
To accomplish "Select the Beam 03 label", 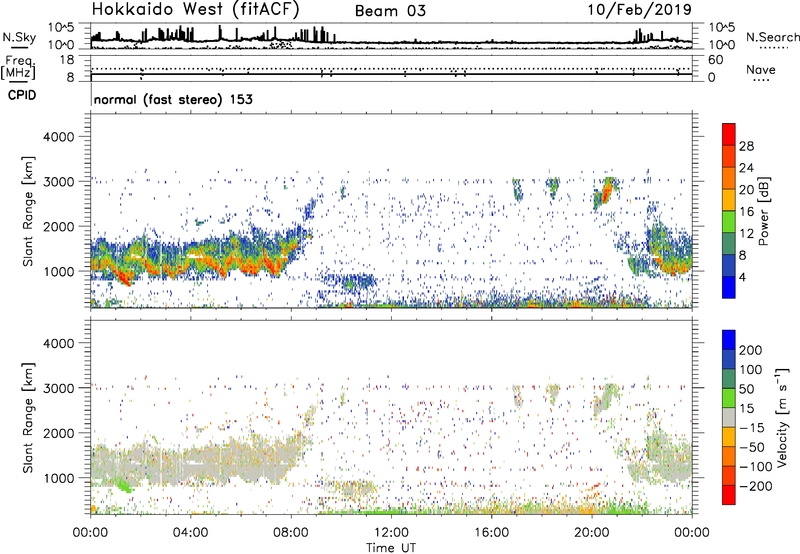I will point(390,11).
